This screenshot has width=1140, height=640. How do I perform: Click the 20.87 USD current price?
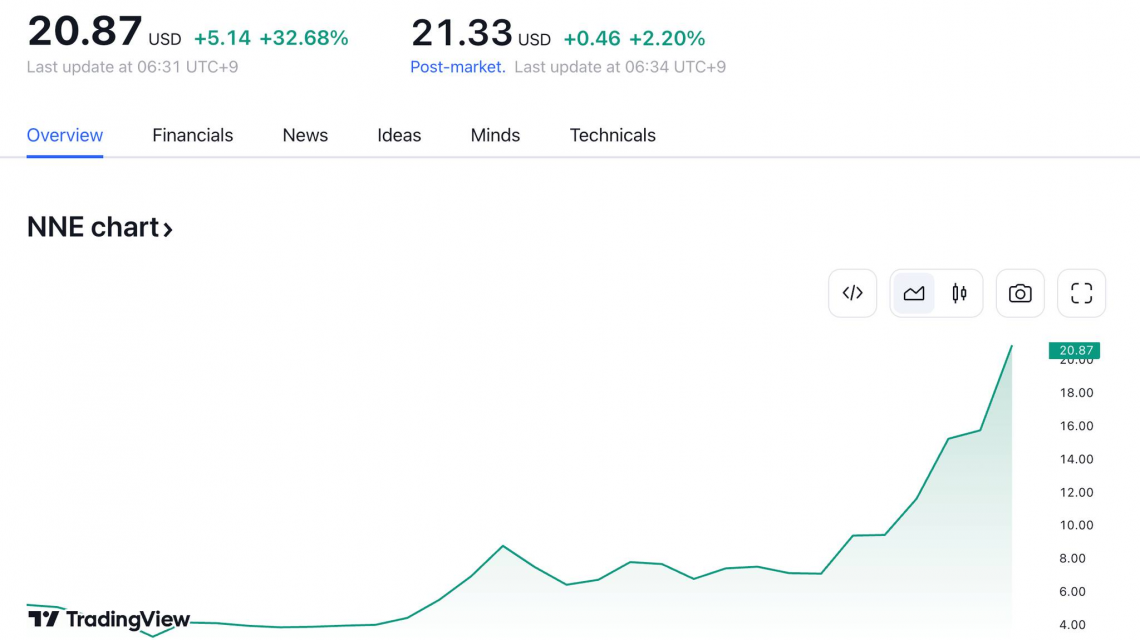pos(85,33)
